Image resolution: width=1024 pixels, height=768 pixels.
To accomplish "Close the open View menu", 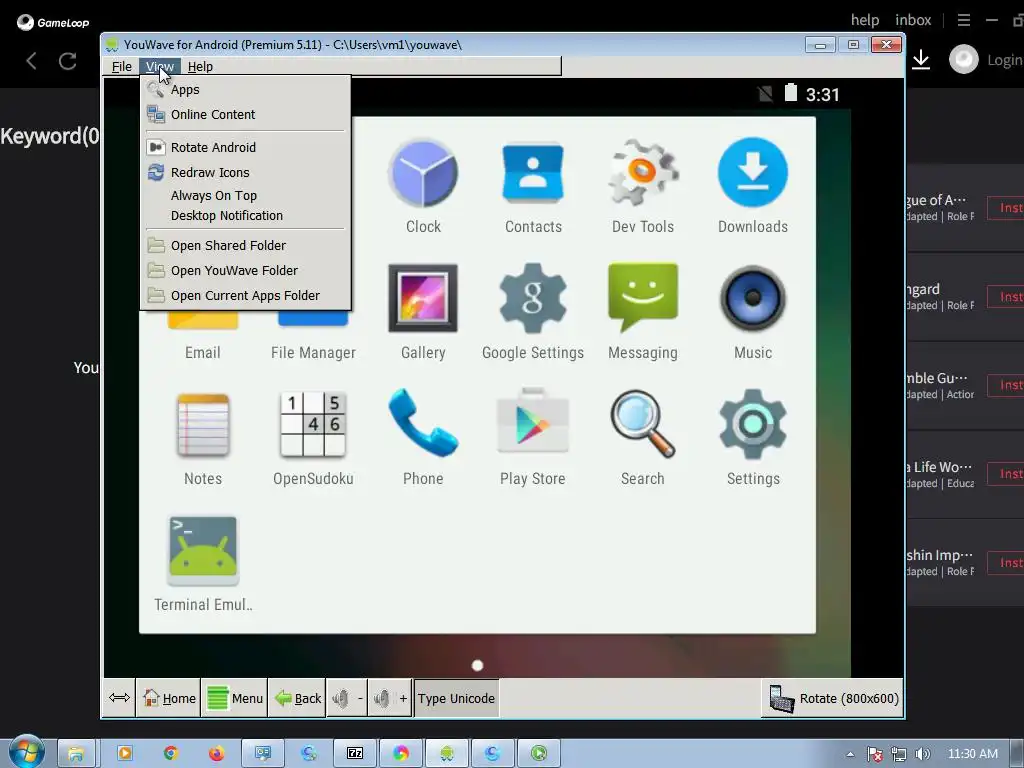I will [159, 67].
